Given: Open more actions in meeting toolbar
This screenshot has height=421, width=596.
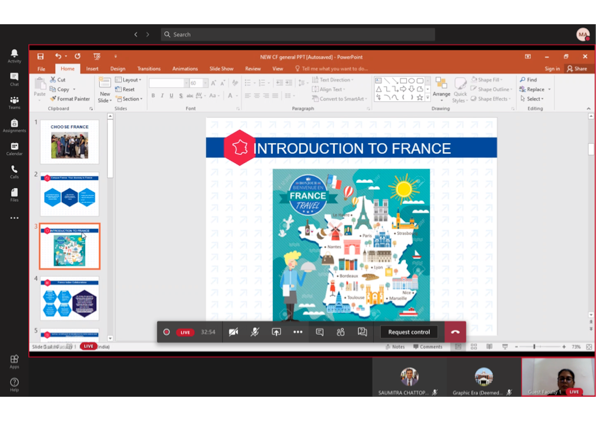Looking at the screenshot, I should 298,332.
